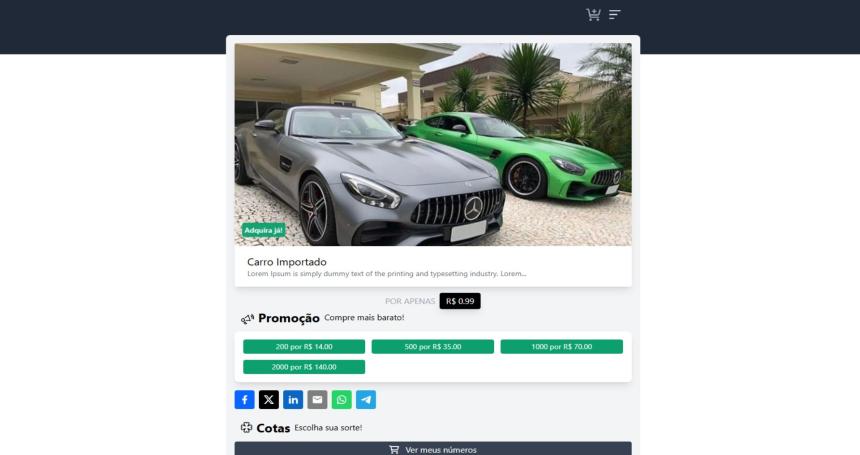
Task: Choose the 1000 por R$ 70.00 offer
Action: coord(562,346)
